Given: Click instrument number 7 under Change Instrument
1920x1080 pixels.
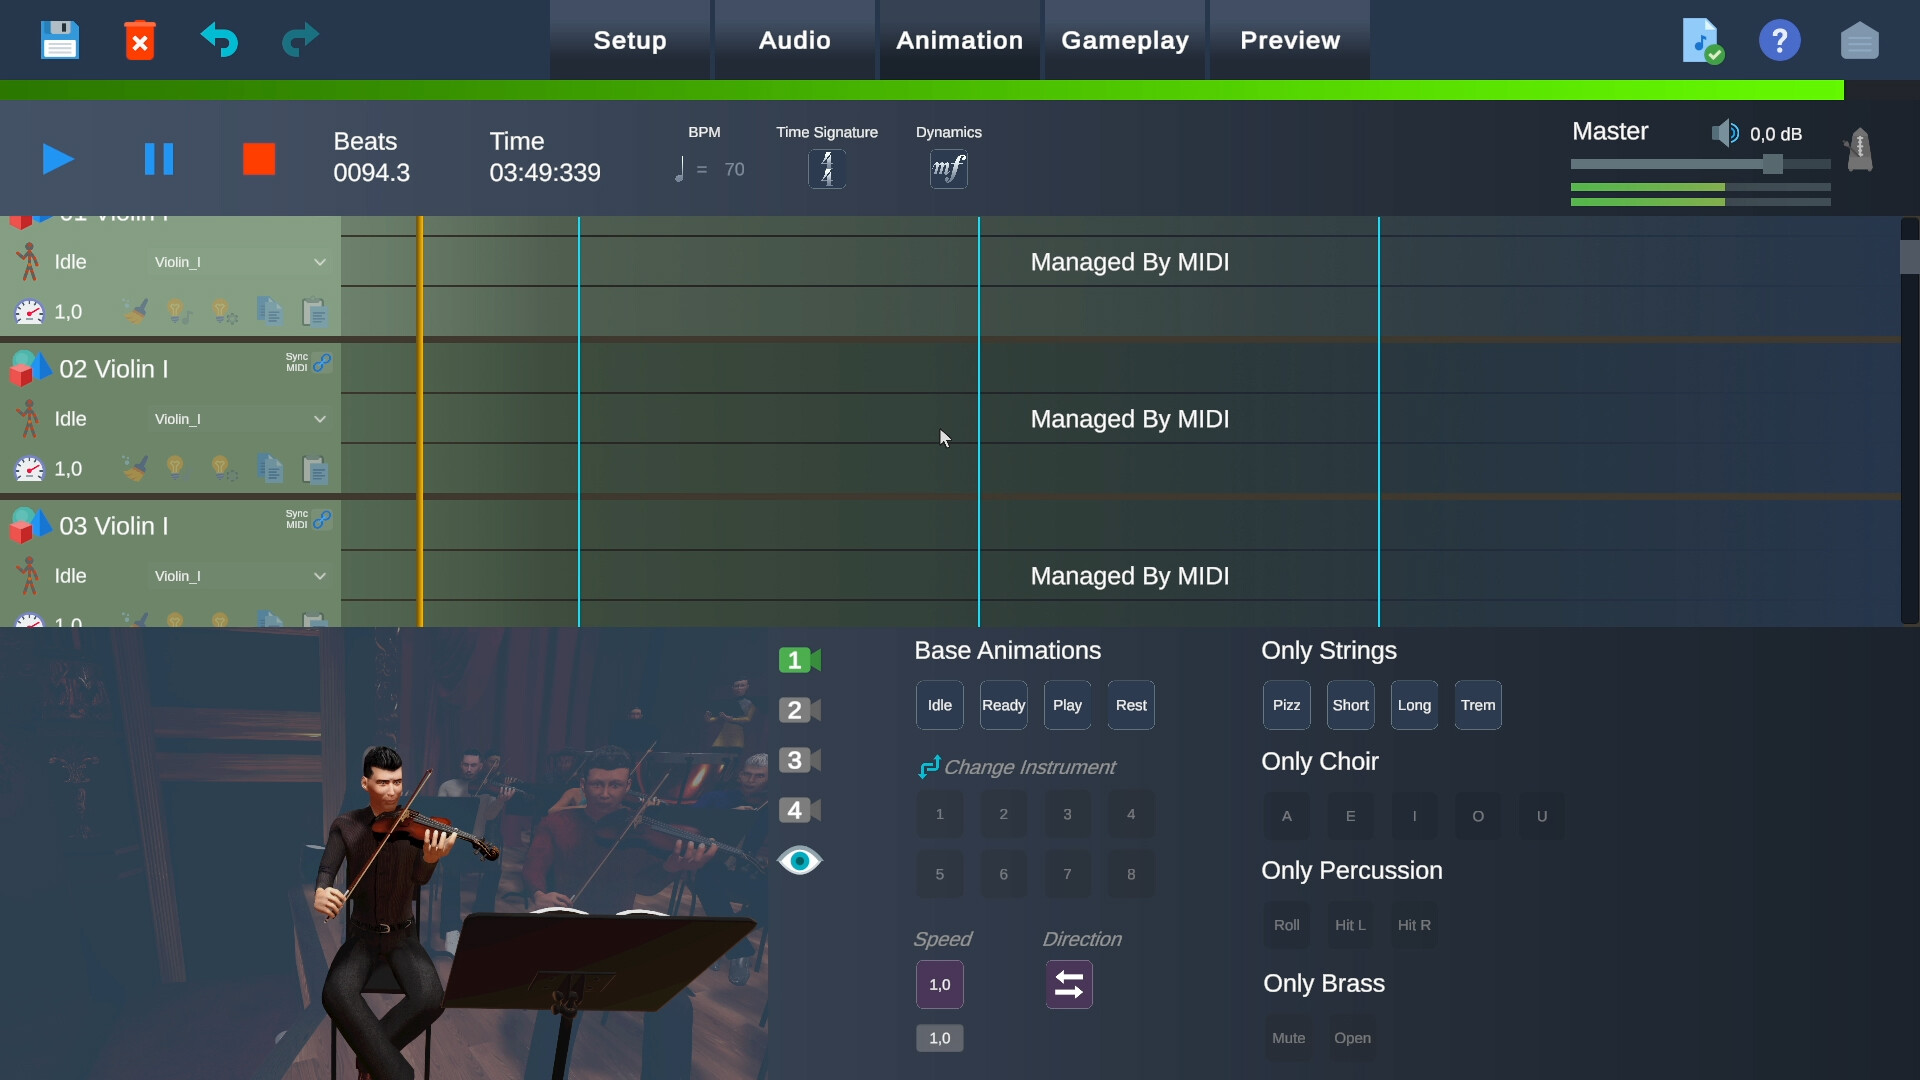Looking at the screenshot, I should coord(1067,873).
